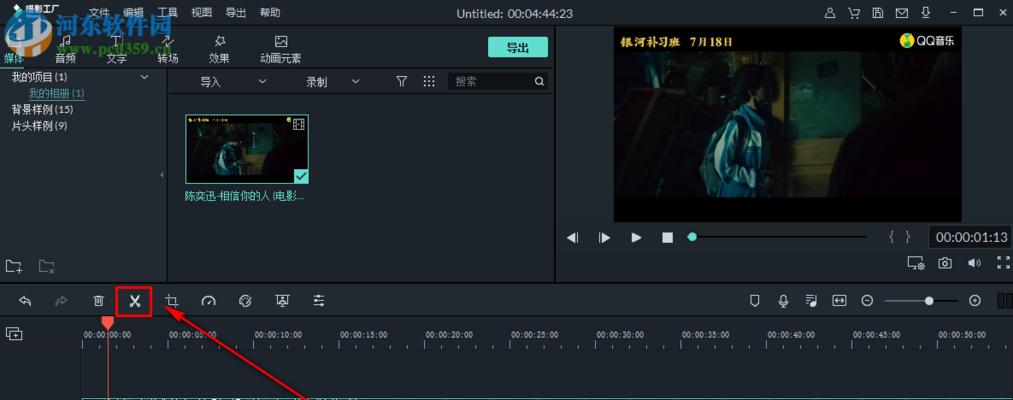Step back one frame in preview
The image size is (1013, 400).
[x=572, y=238]
